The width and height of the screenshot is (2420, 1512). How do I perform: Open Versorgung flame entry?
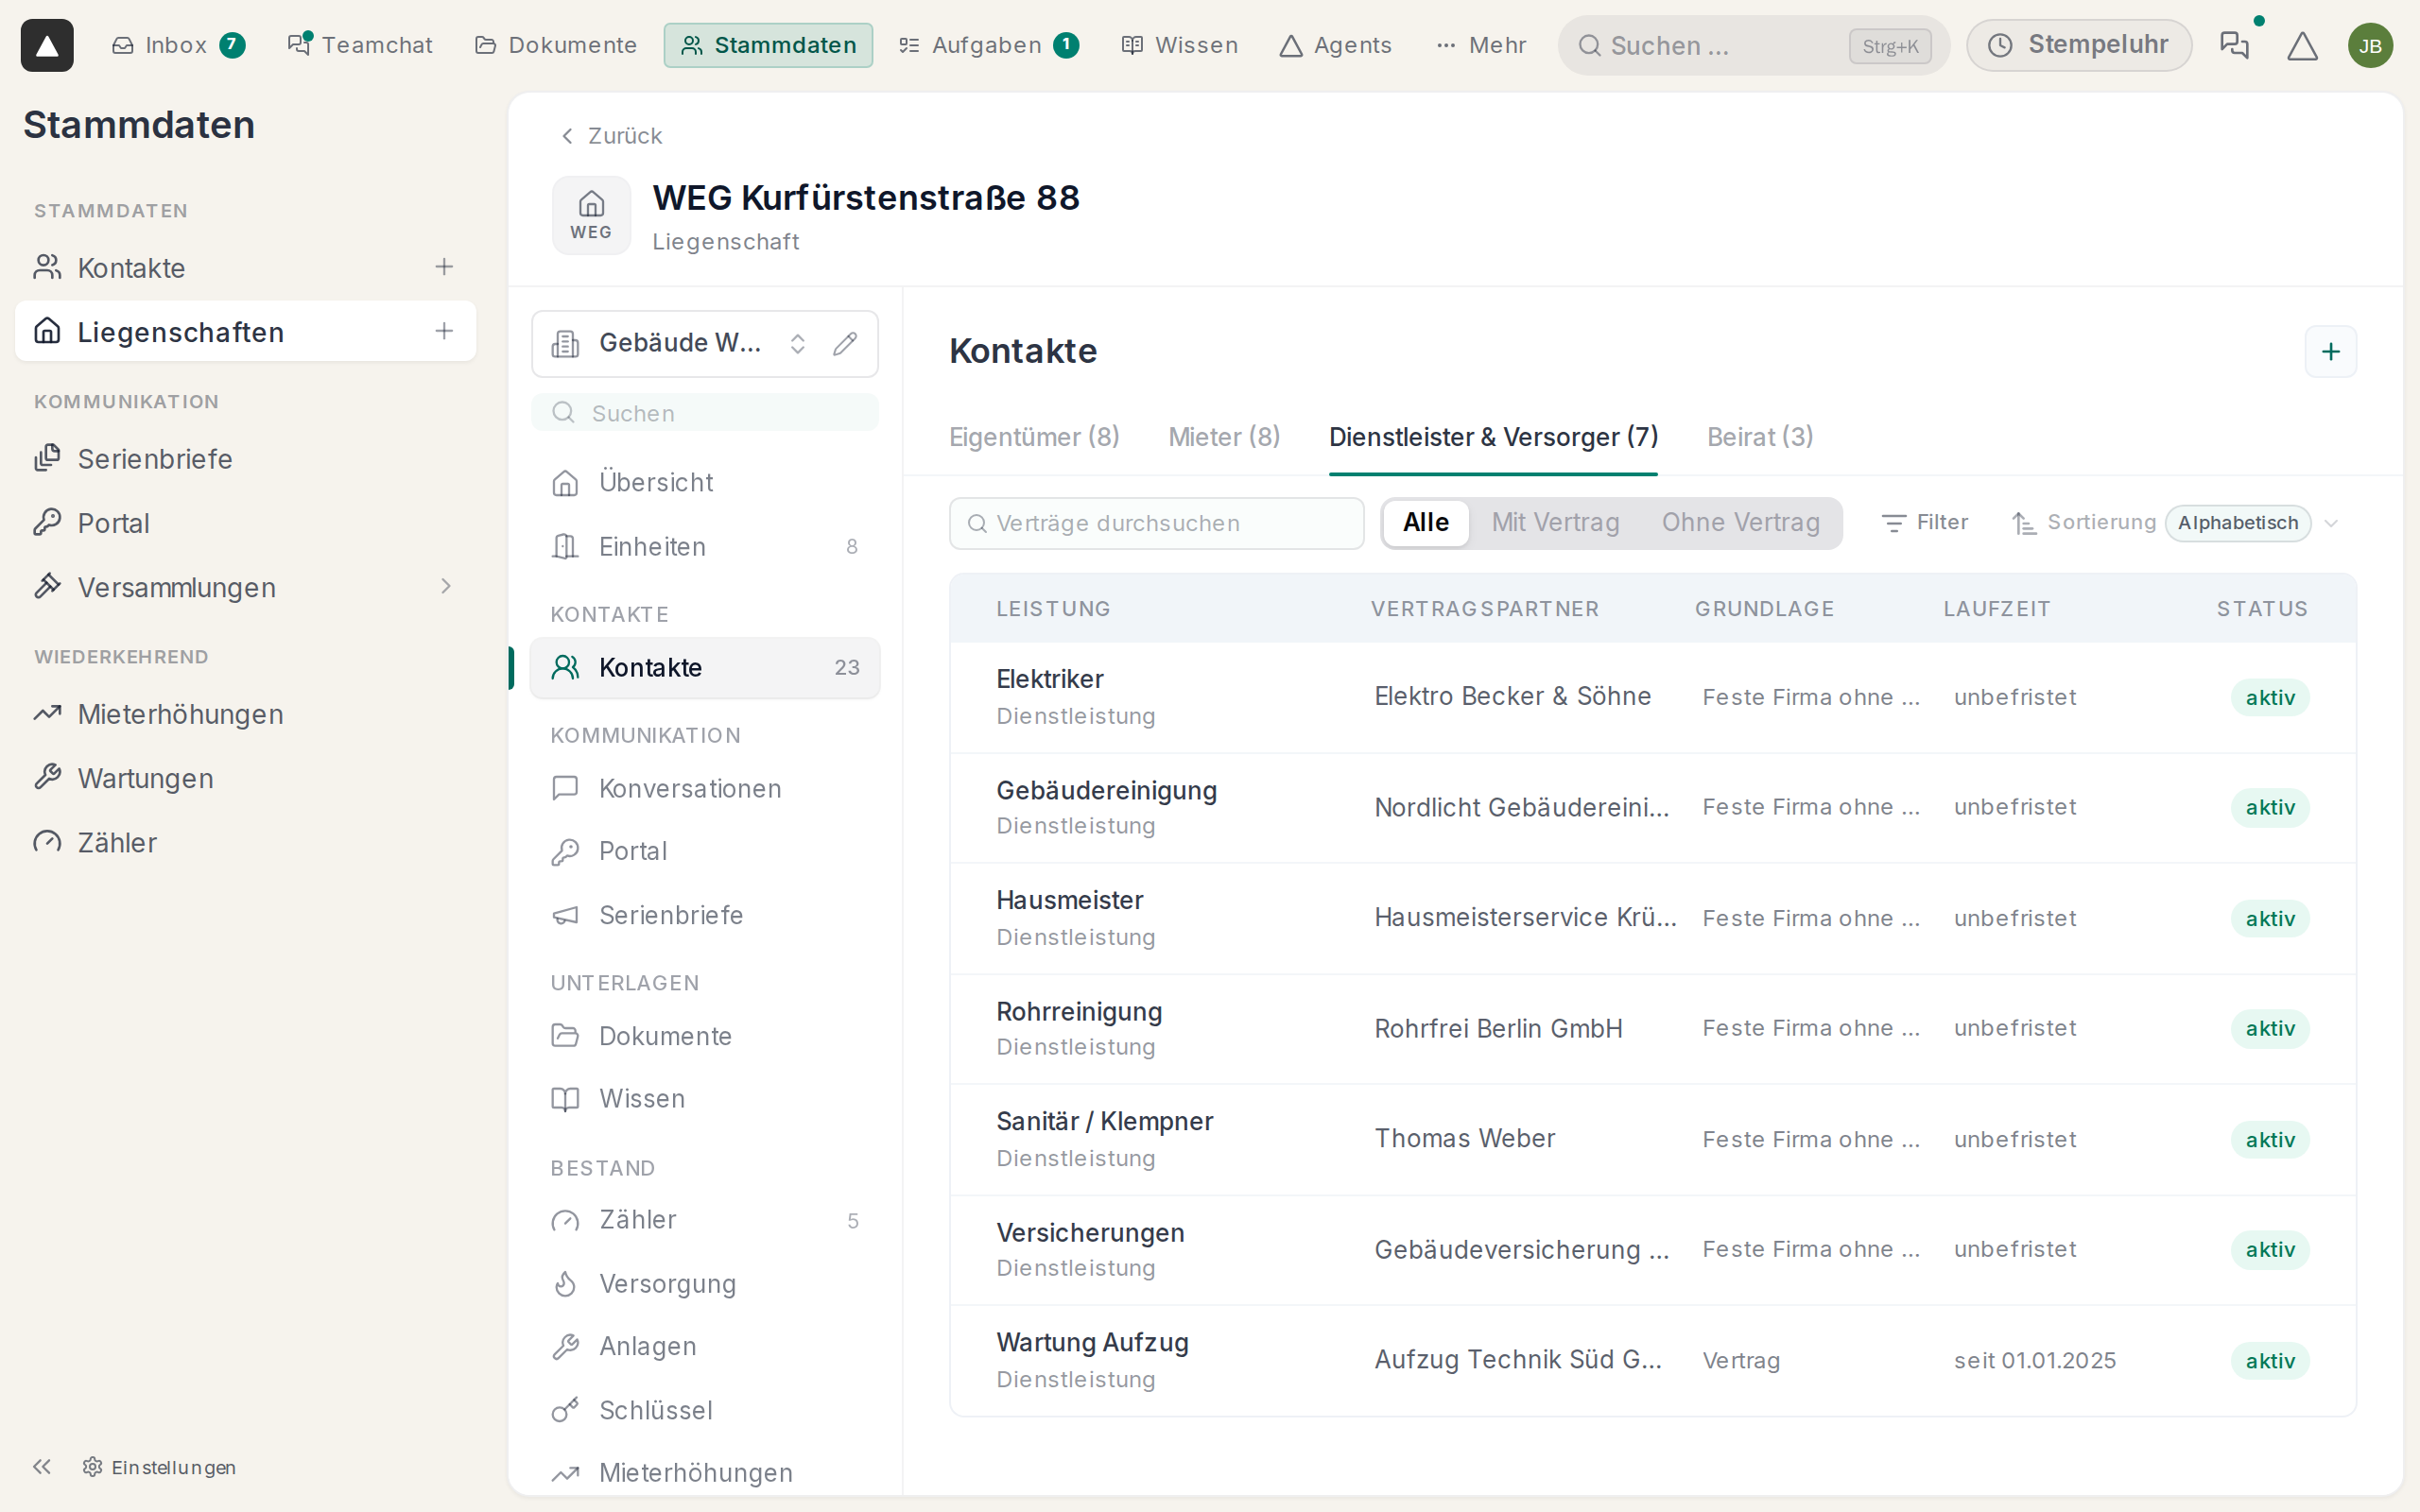pyautogui.click(x=705, y=1283)
